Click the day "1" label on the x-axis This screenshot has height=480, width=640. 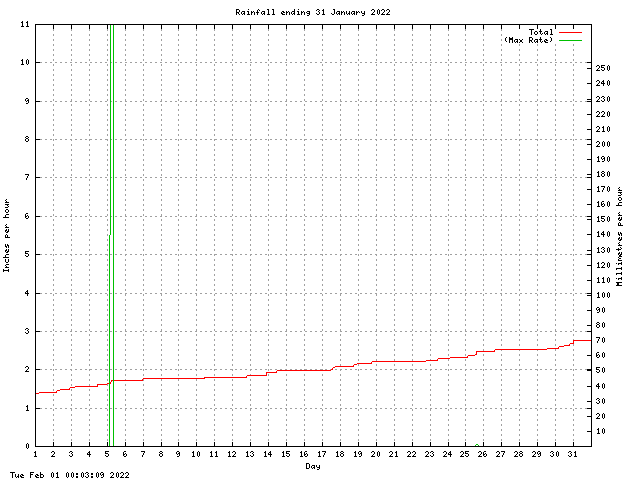36,454
